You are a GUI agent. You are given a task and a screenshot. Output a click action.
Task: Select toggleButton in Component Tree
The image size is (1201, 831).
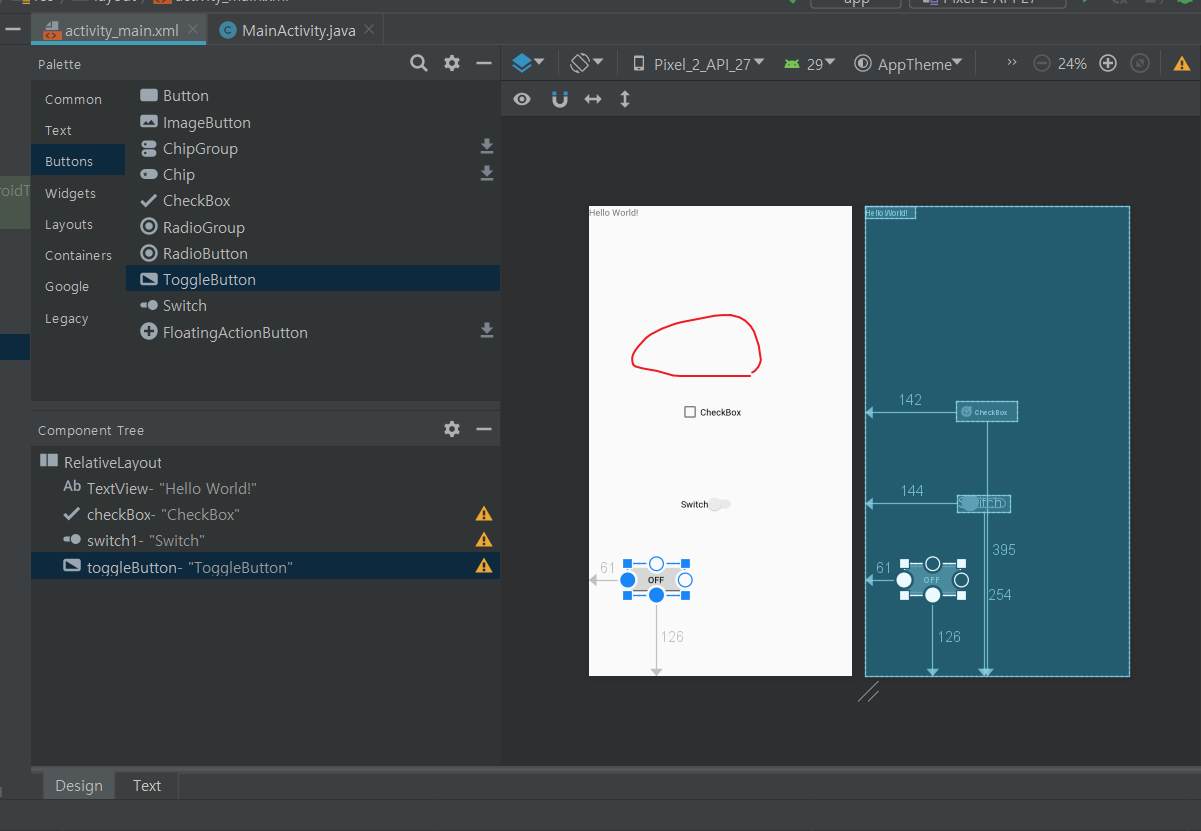pos(266,566)
